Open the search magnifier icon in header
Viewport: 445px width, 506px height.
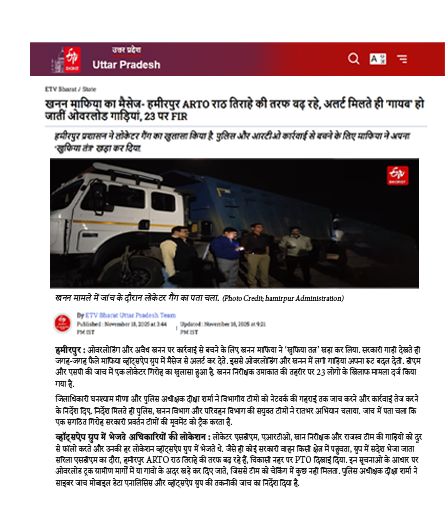point(353,59)
